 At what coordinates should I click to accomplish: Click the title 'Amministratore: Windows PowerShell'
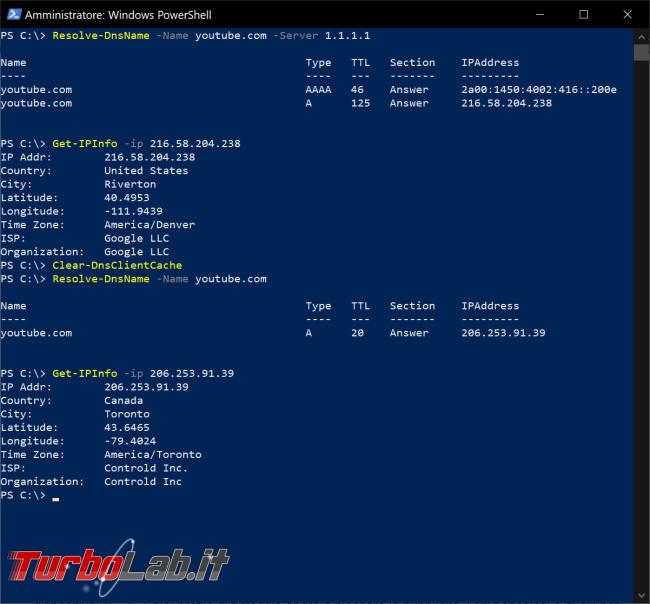118,15
